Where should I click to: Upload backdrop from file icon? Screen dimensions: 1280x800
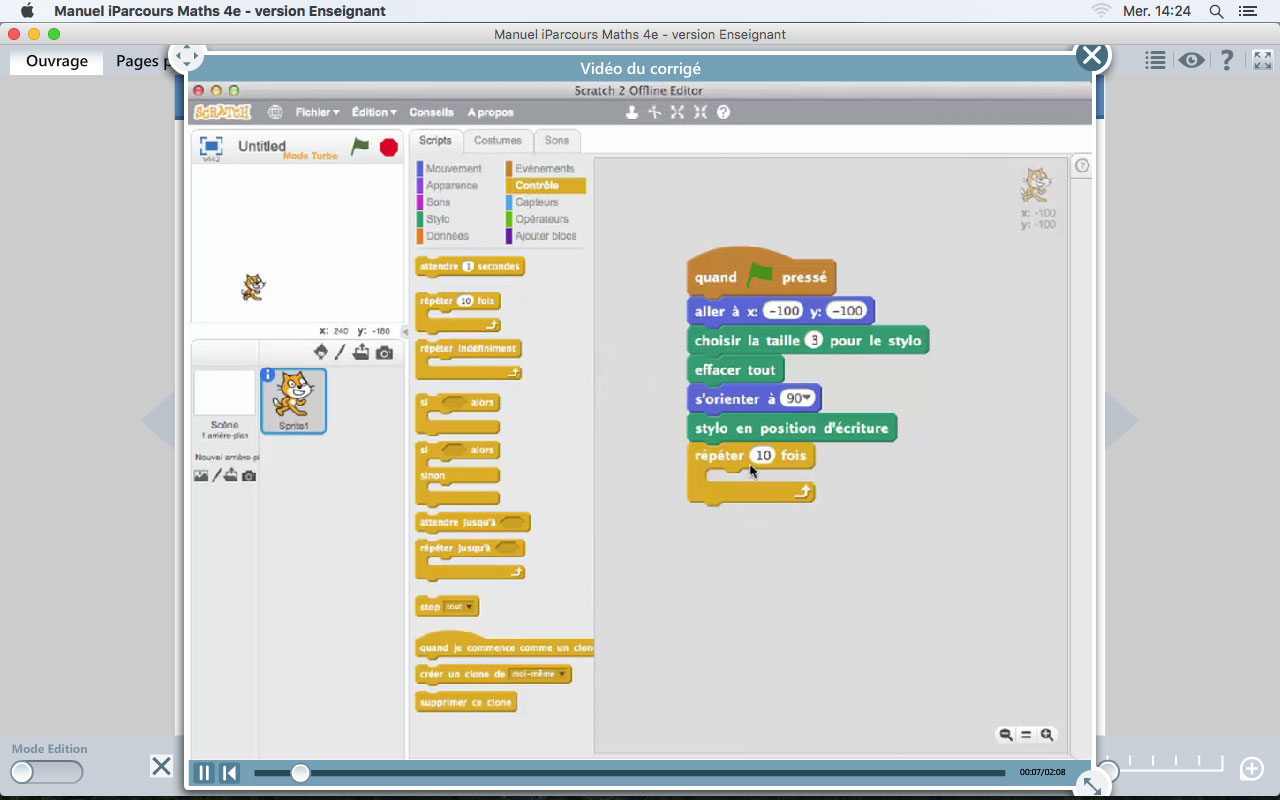pos(231,476)
